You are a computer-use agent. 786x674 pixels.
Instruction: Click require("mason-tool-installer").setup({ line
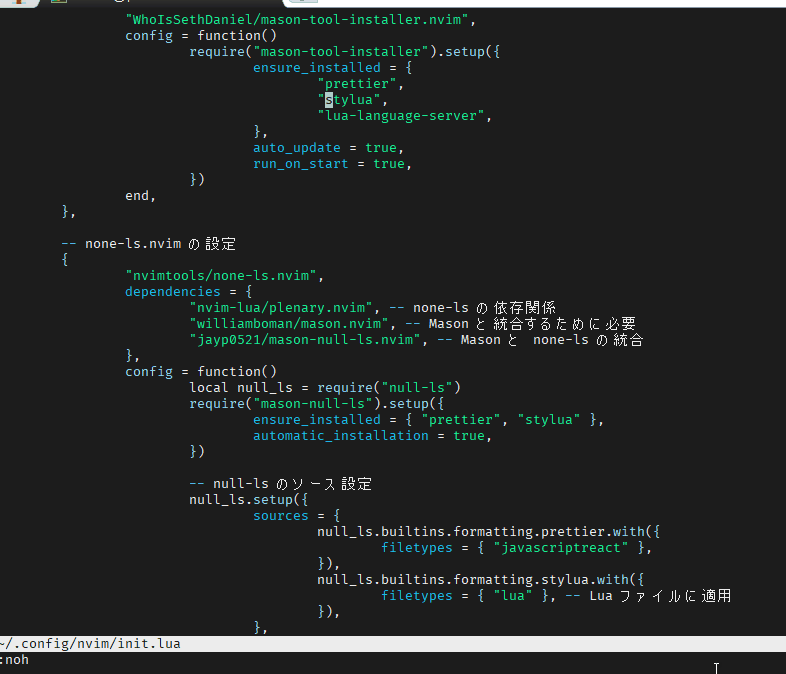coord(344,52)
